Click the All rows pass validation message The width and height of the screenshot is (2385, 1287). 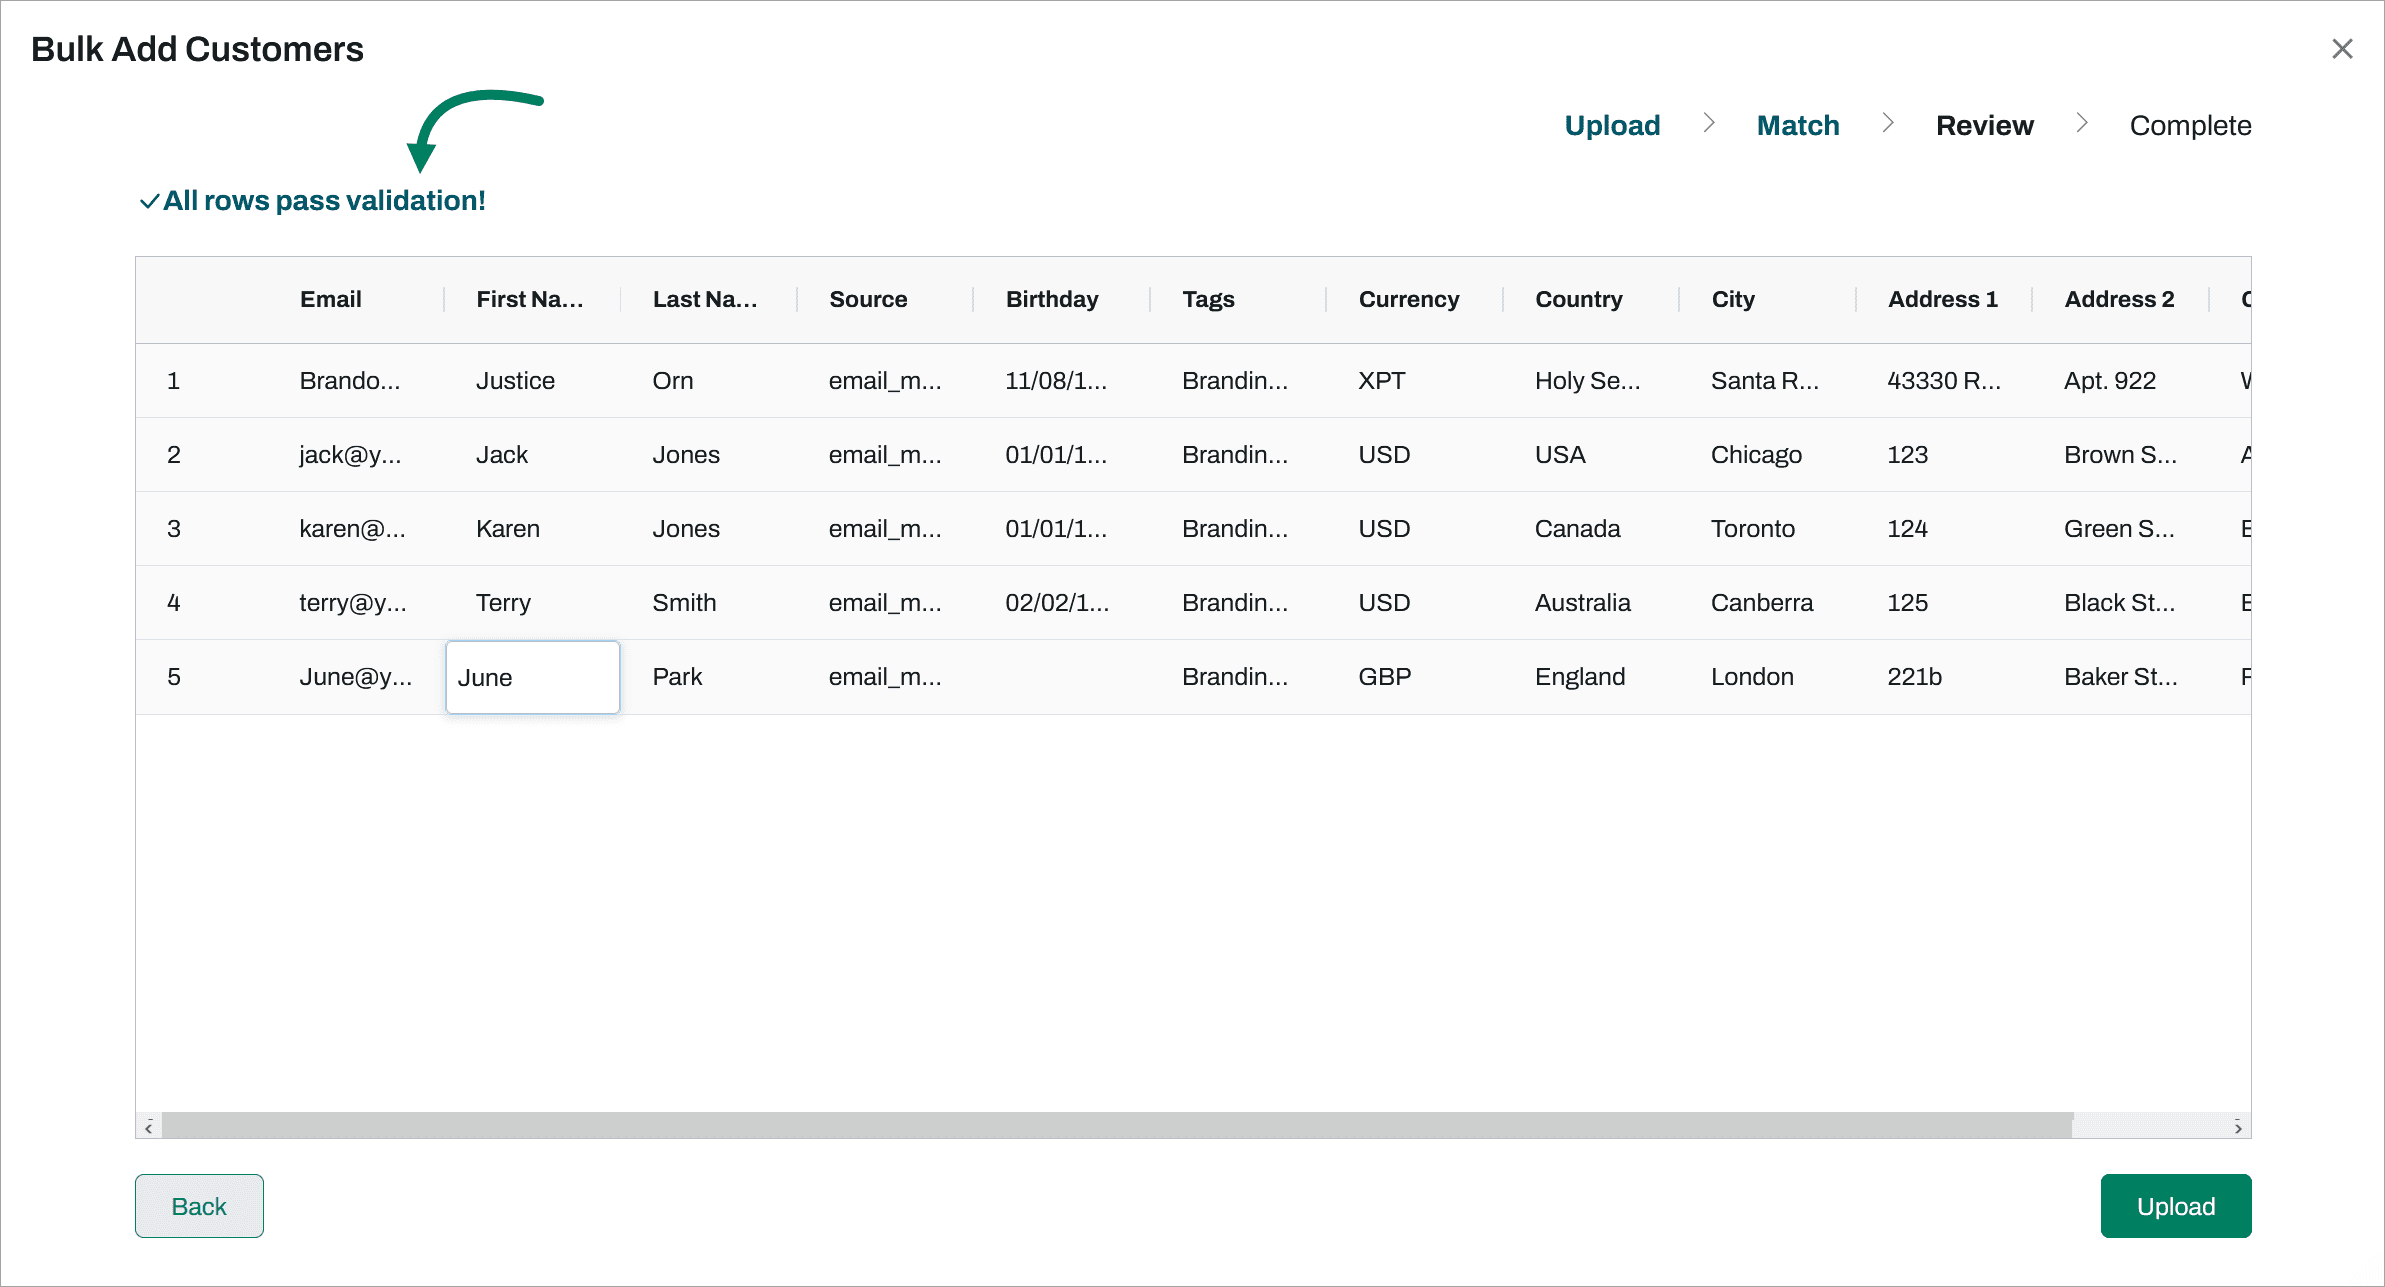tap(324, 200)
